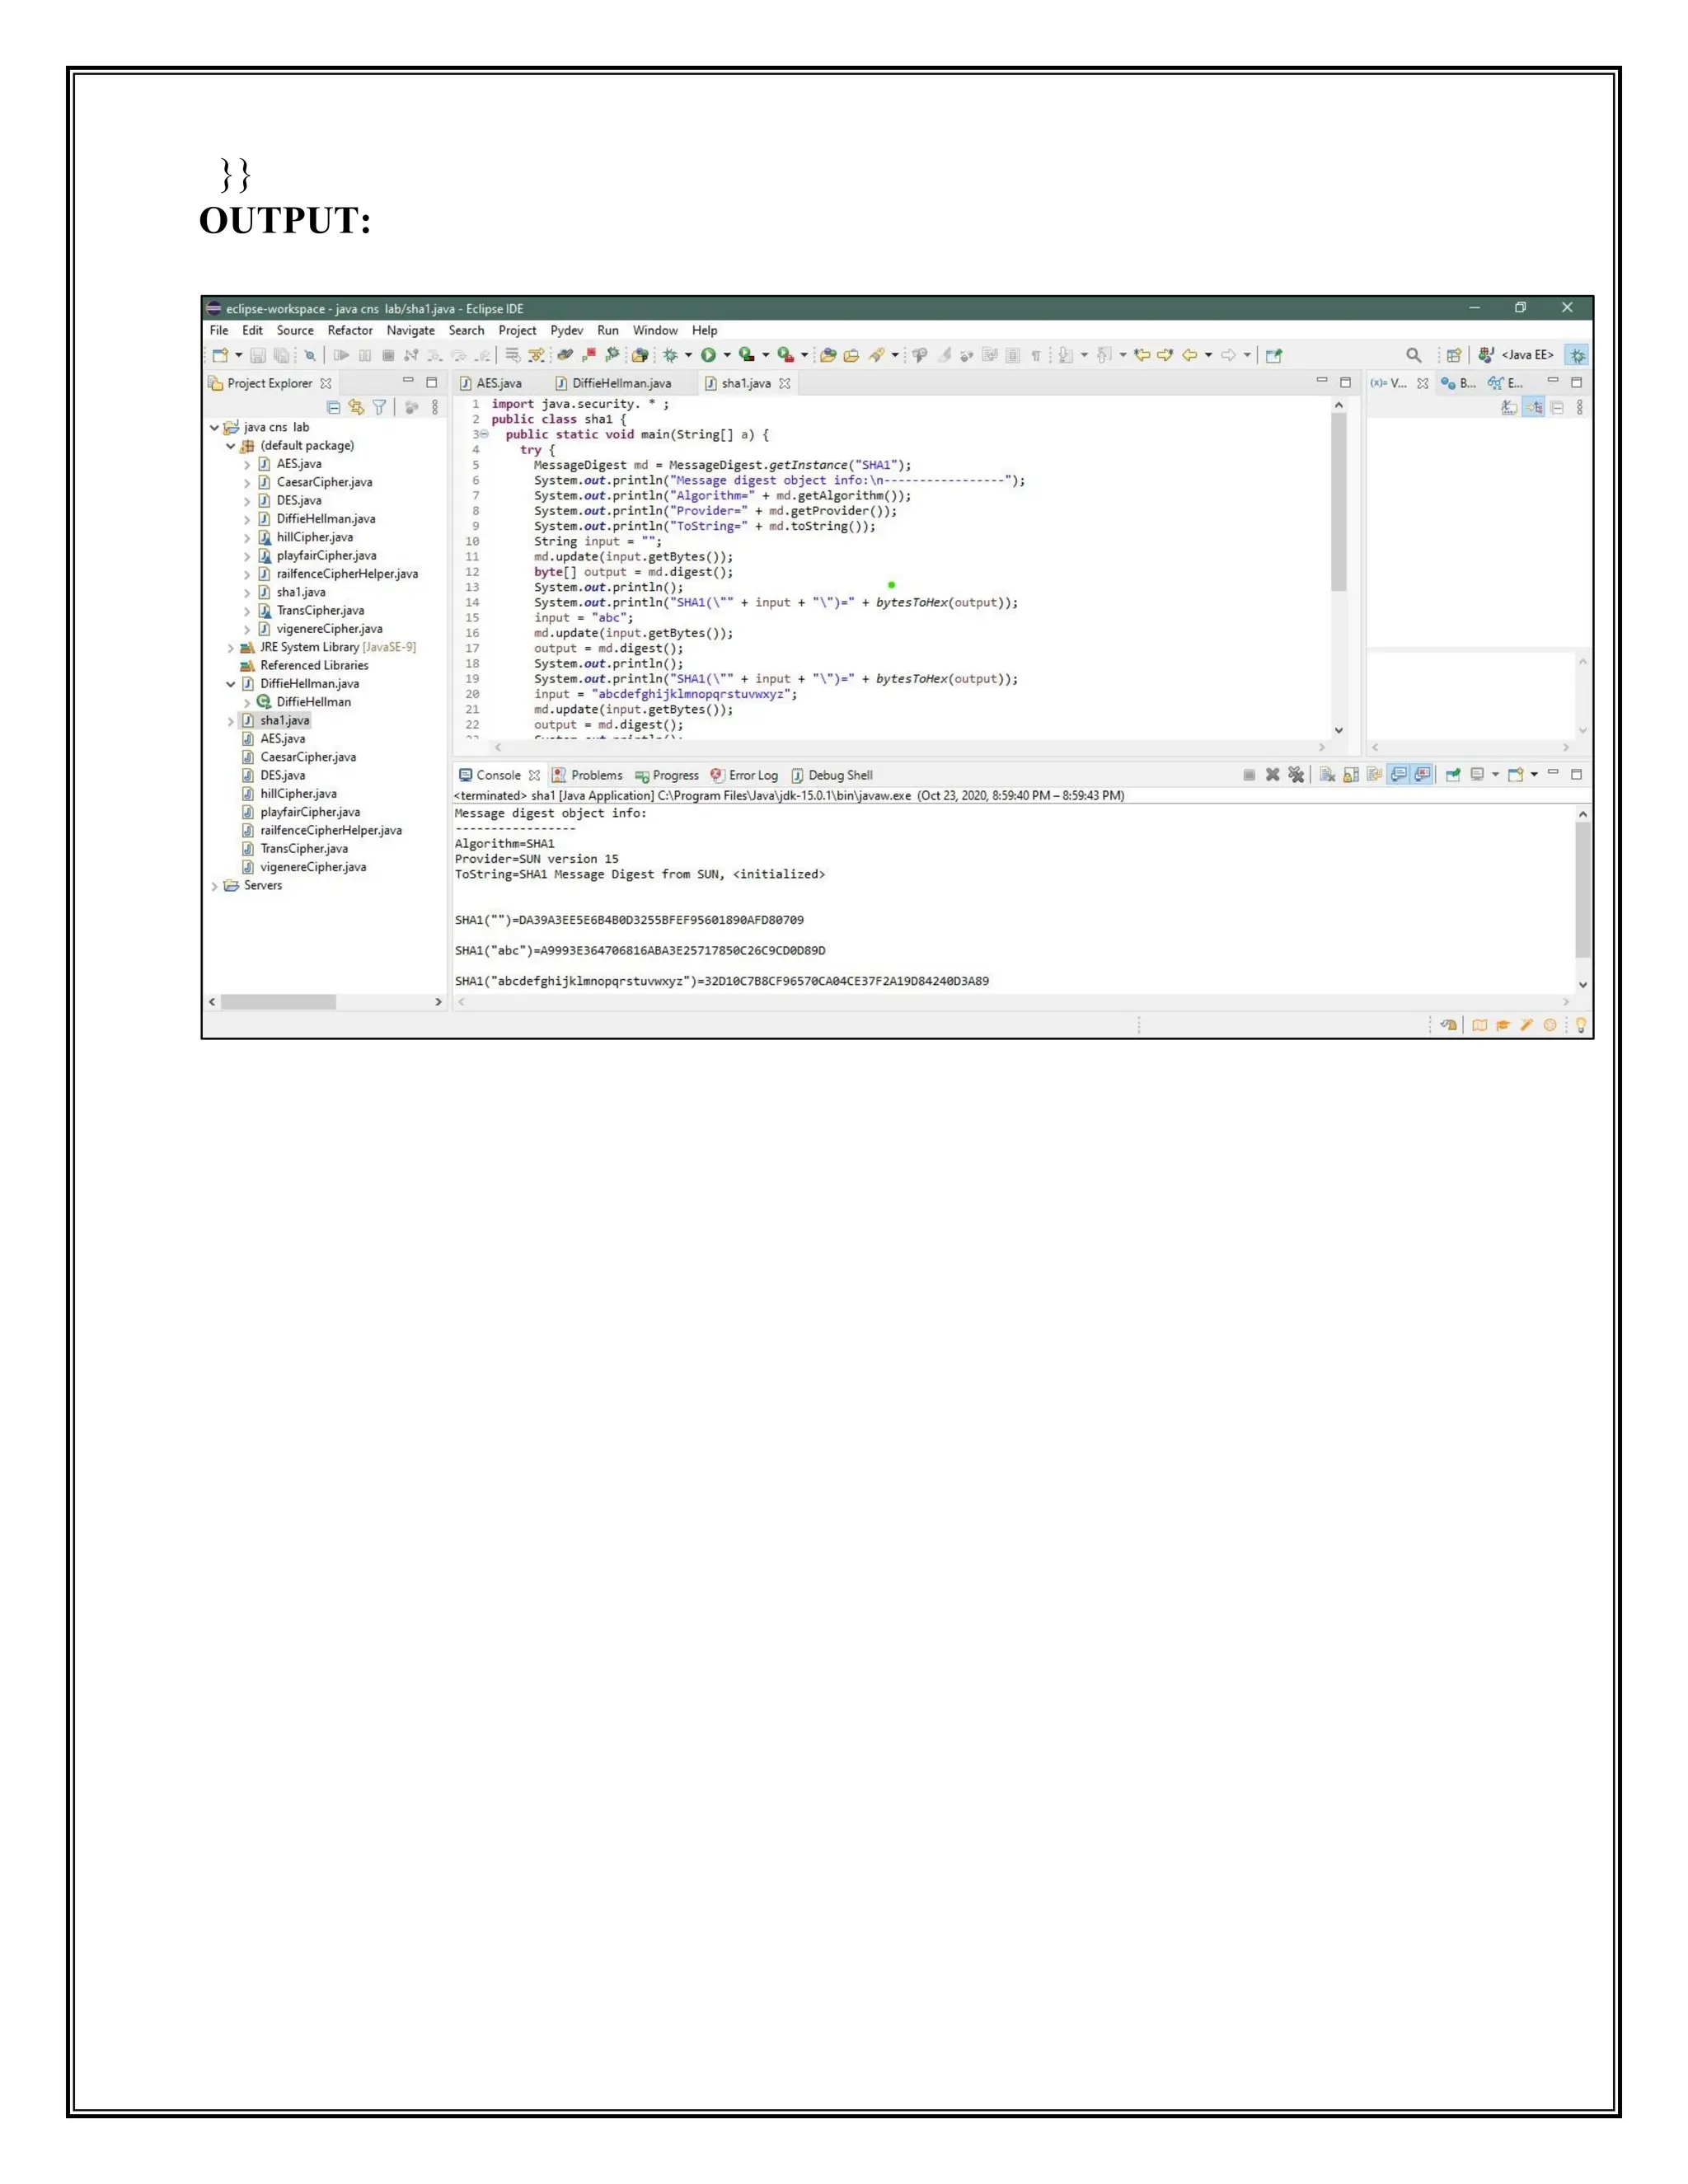Click the Filter icon in Project Explorer
1688x2184 pixels.
(x=379, y=407)
